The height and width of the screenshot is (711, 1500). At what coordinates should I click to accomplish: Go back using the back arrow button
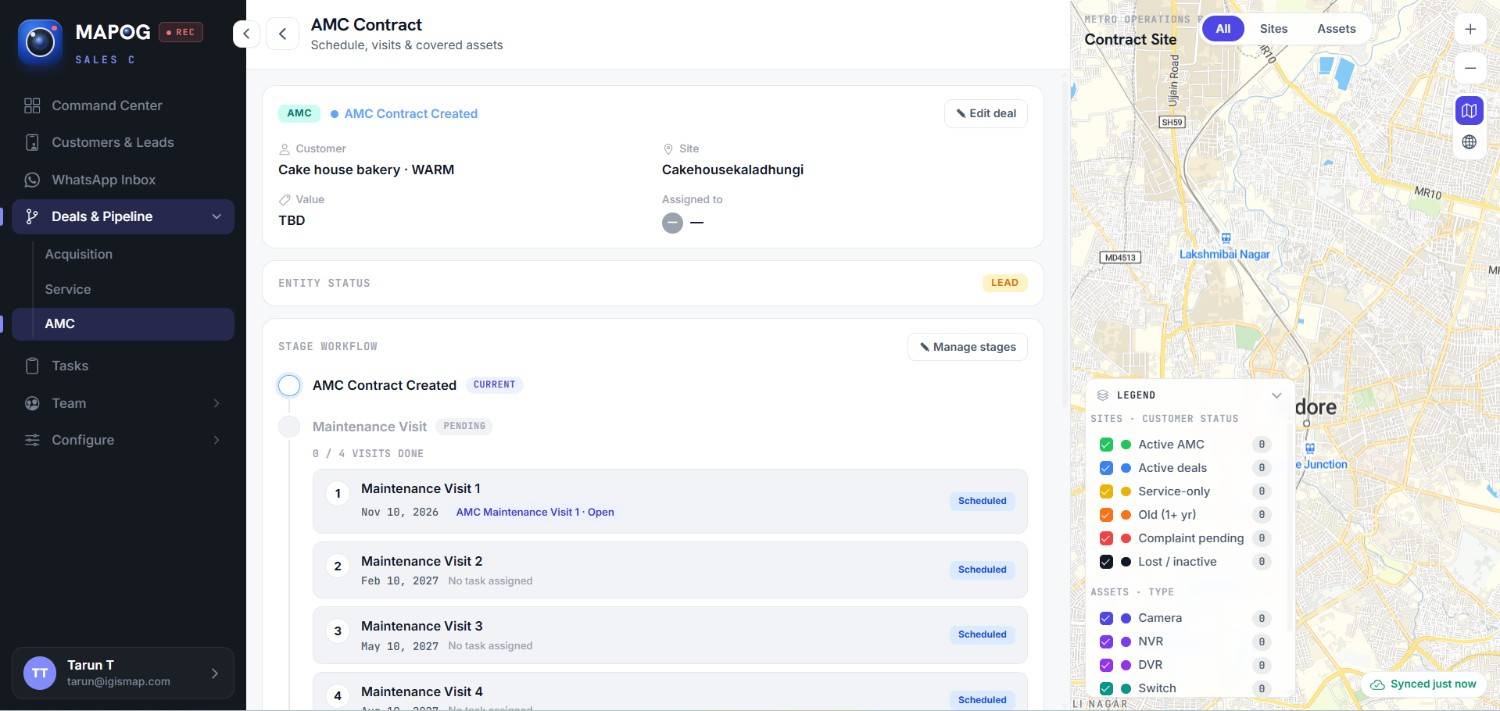click(x=283, y=34)
